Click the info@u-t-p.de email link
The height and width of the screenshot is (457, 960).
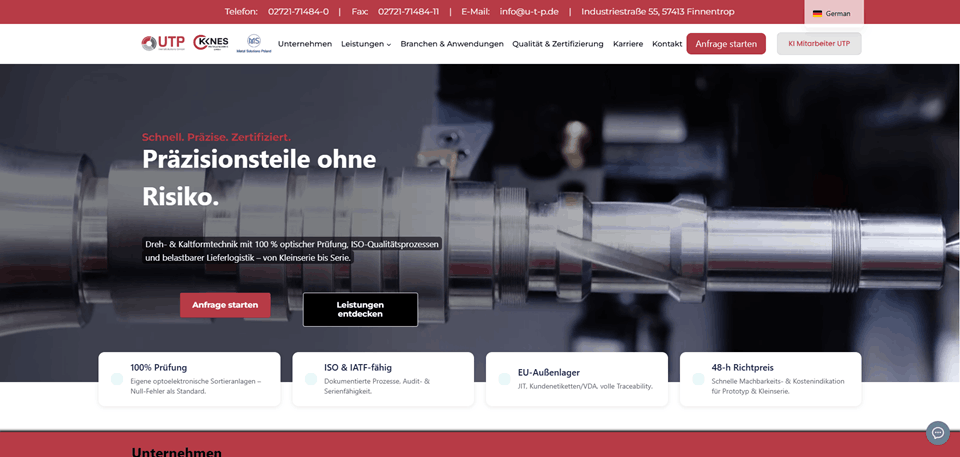[528, 12]
